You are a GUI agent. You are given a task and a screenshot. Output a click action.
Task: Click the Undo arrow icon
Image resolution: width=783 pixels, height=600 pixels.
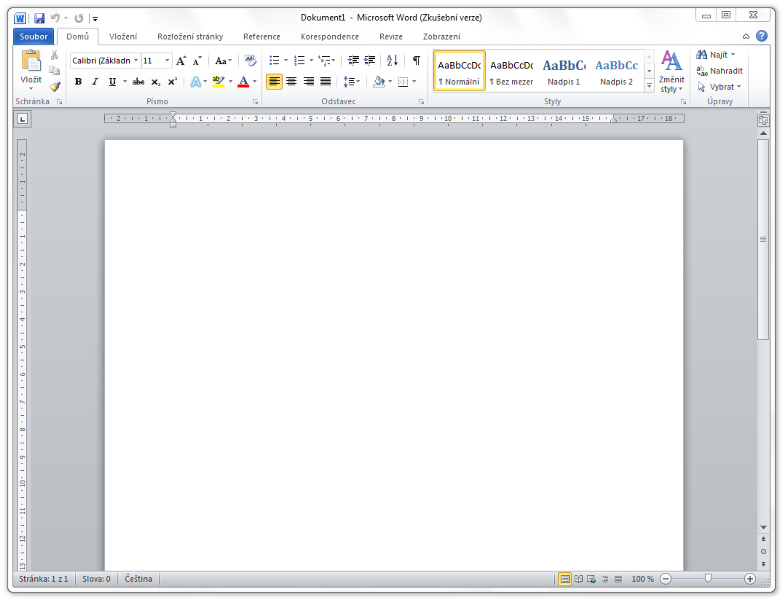[x=55, y=18]
